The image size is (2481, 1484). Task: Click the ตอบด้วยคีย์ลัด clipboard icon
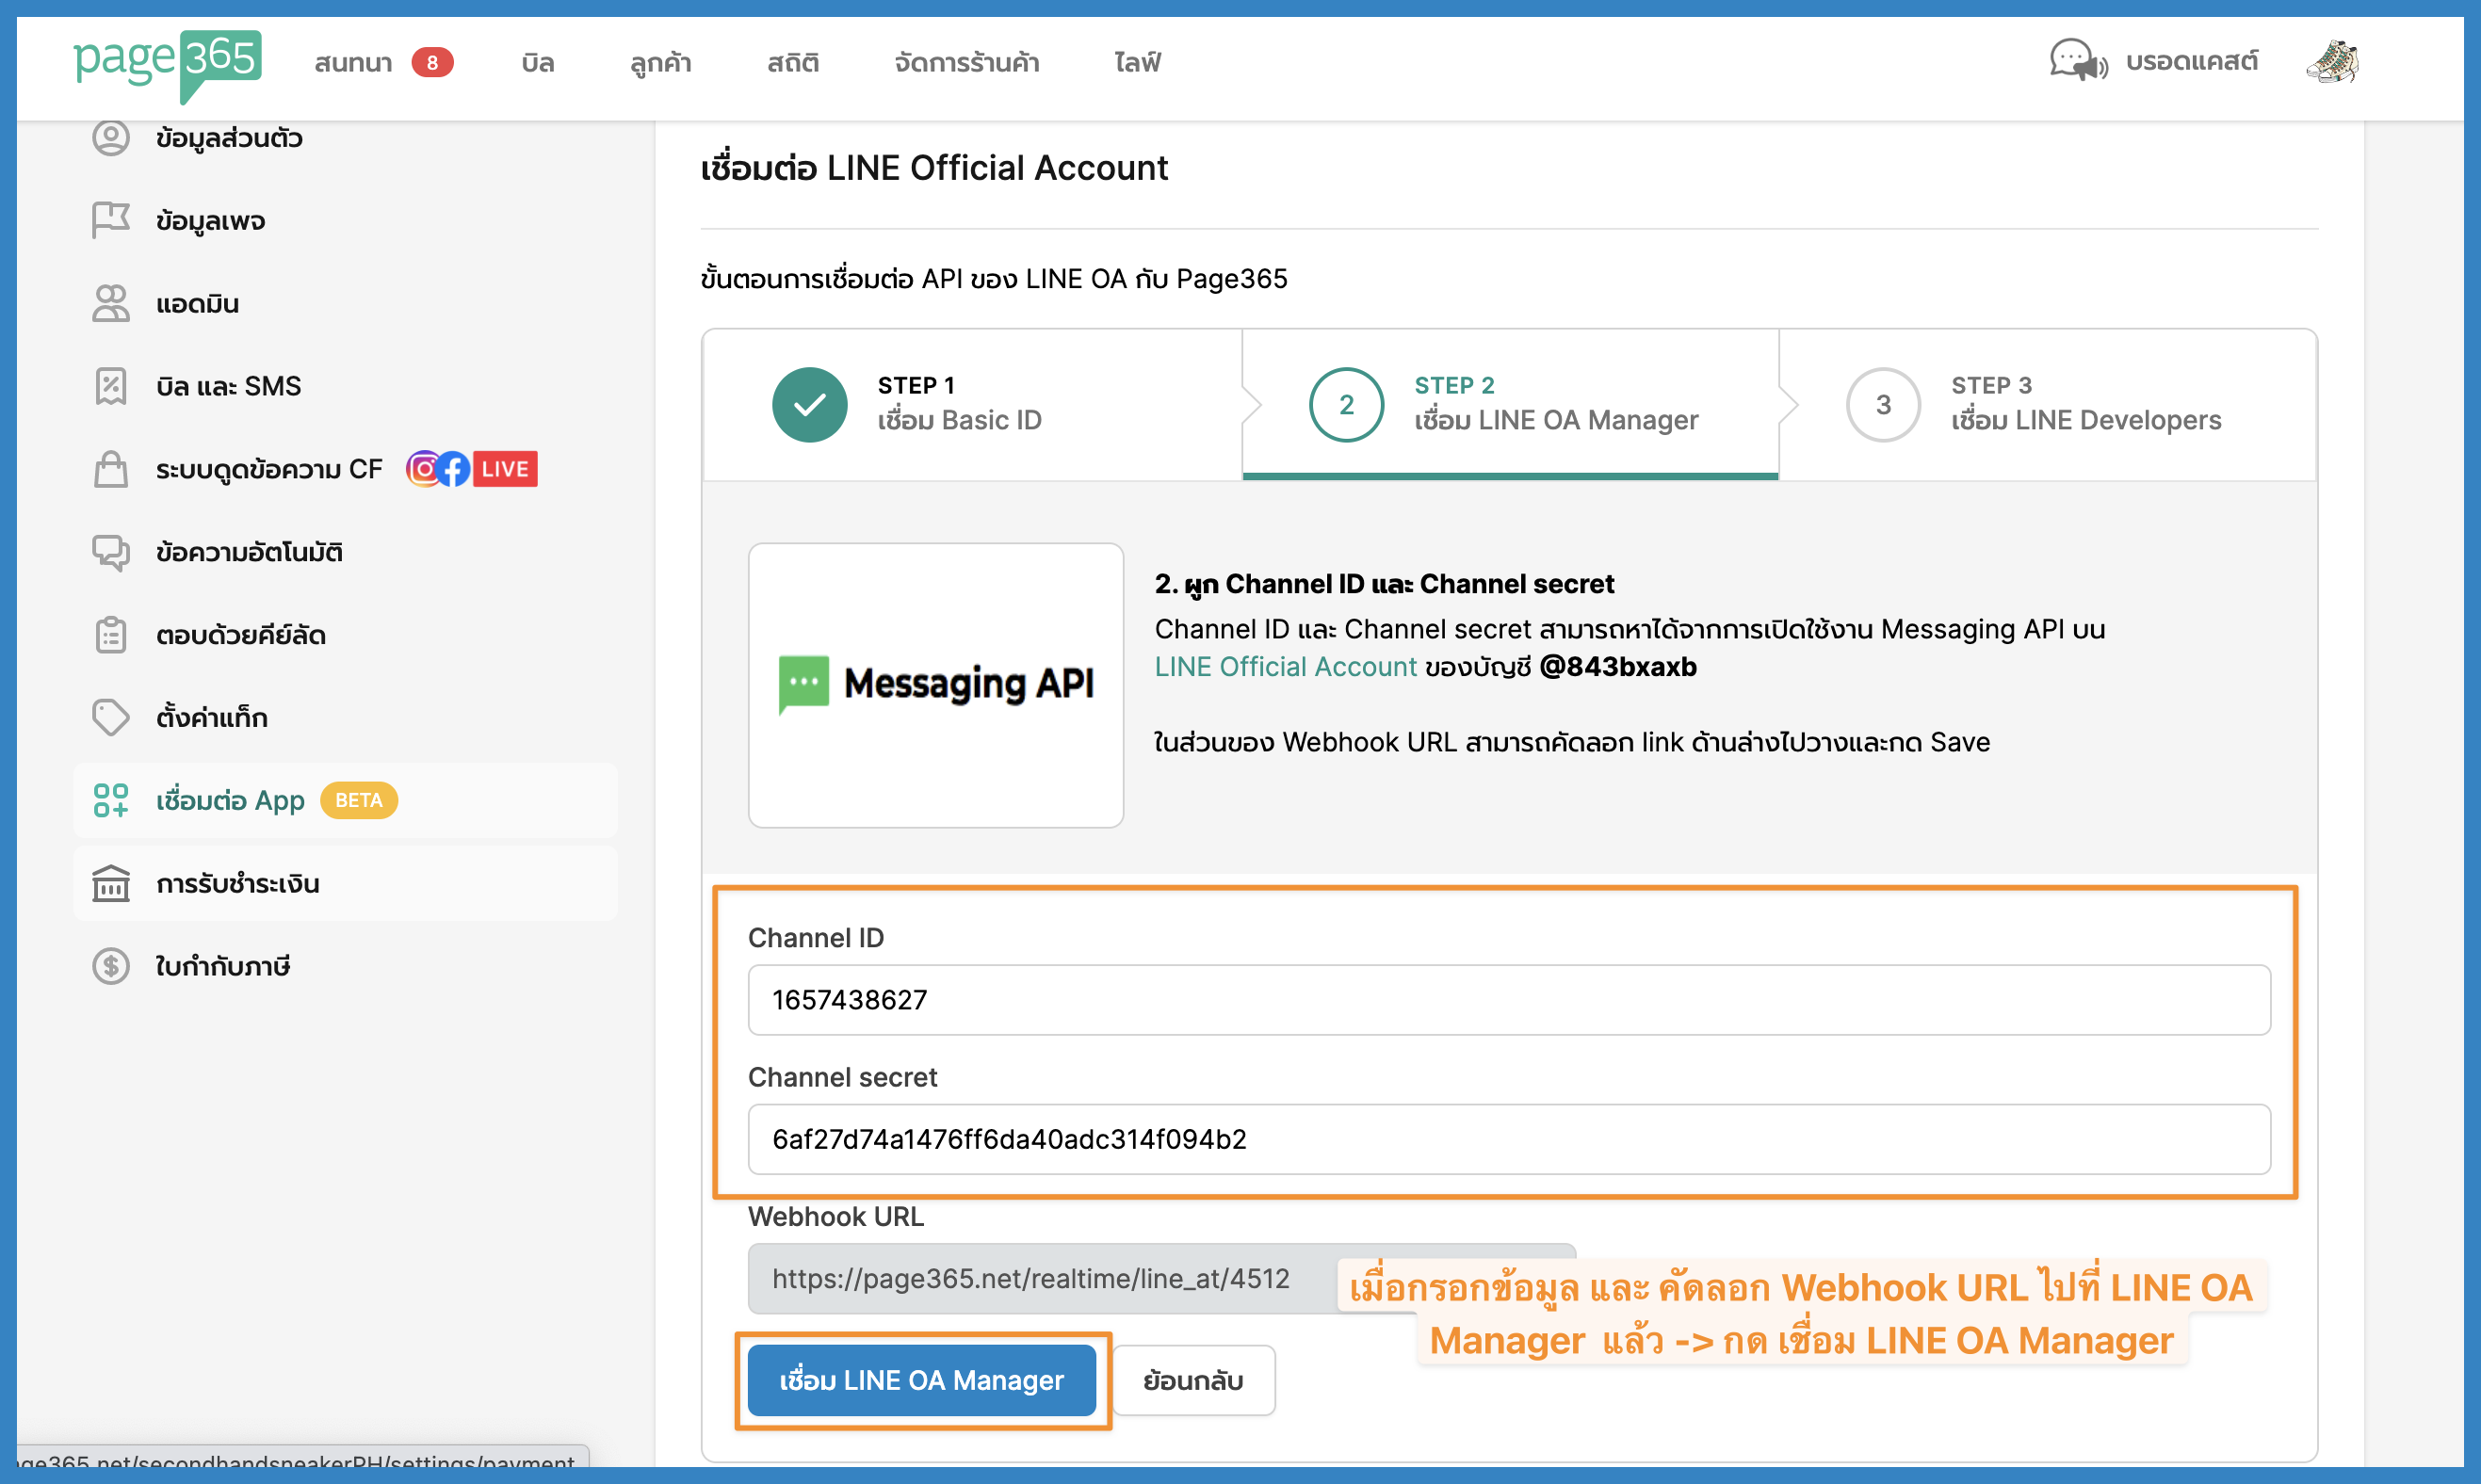111,635
